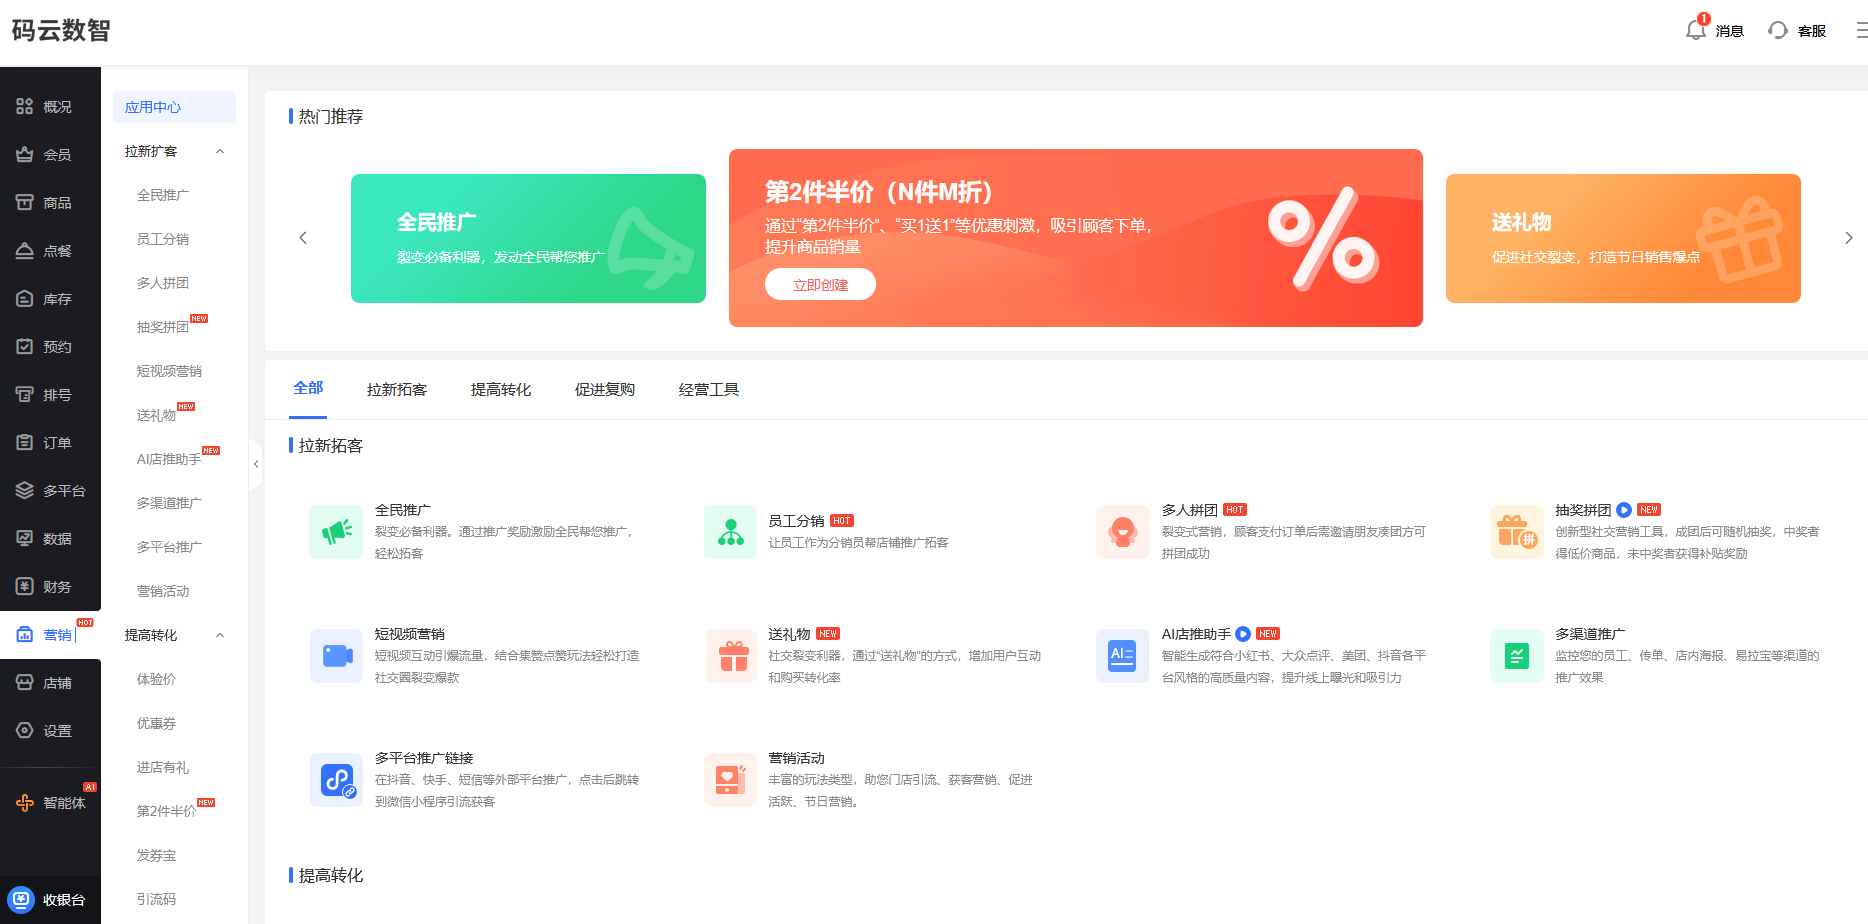Screen dimensions: 1868x924
Task: Go to previous carousel banner
Action: click(303, 238)
